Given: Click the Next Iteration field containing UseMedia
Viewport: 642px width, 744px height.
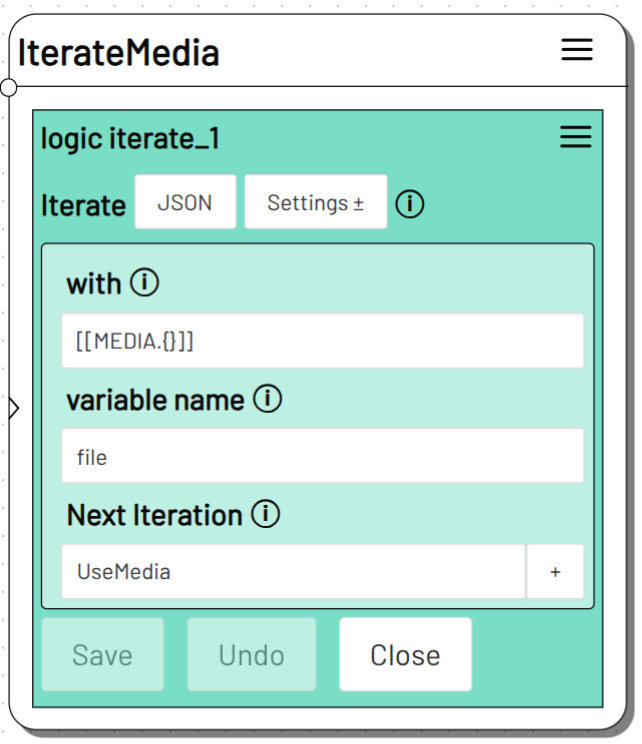Looking at the screenshot, I should click(293, 572).
